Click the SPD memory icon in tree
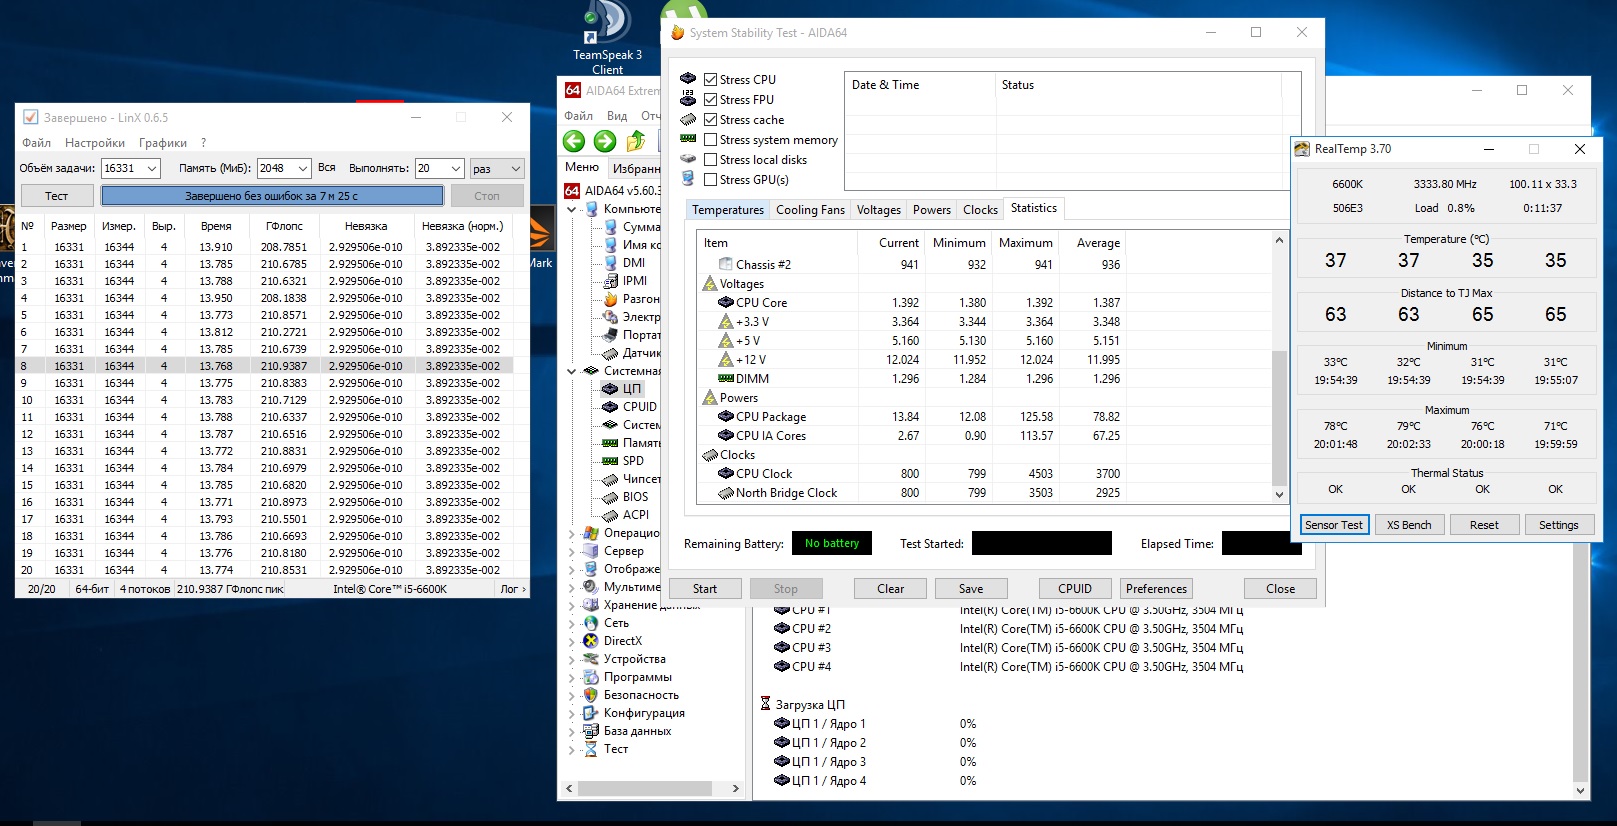Viewport: 1617px width, 826px height. (610, 461)
